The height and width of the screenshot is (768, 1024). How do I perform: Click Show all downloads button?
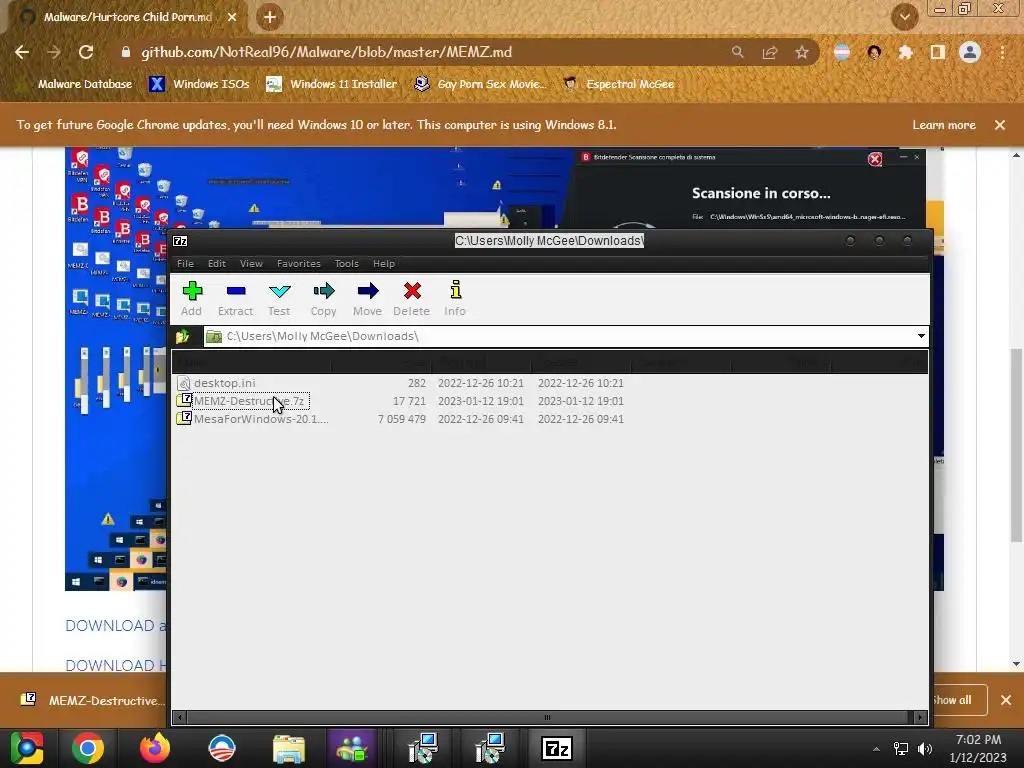pos(959,700)
